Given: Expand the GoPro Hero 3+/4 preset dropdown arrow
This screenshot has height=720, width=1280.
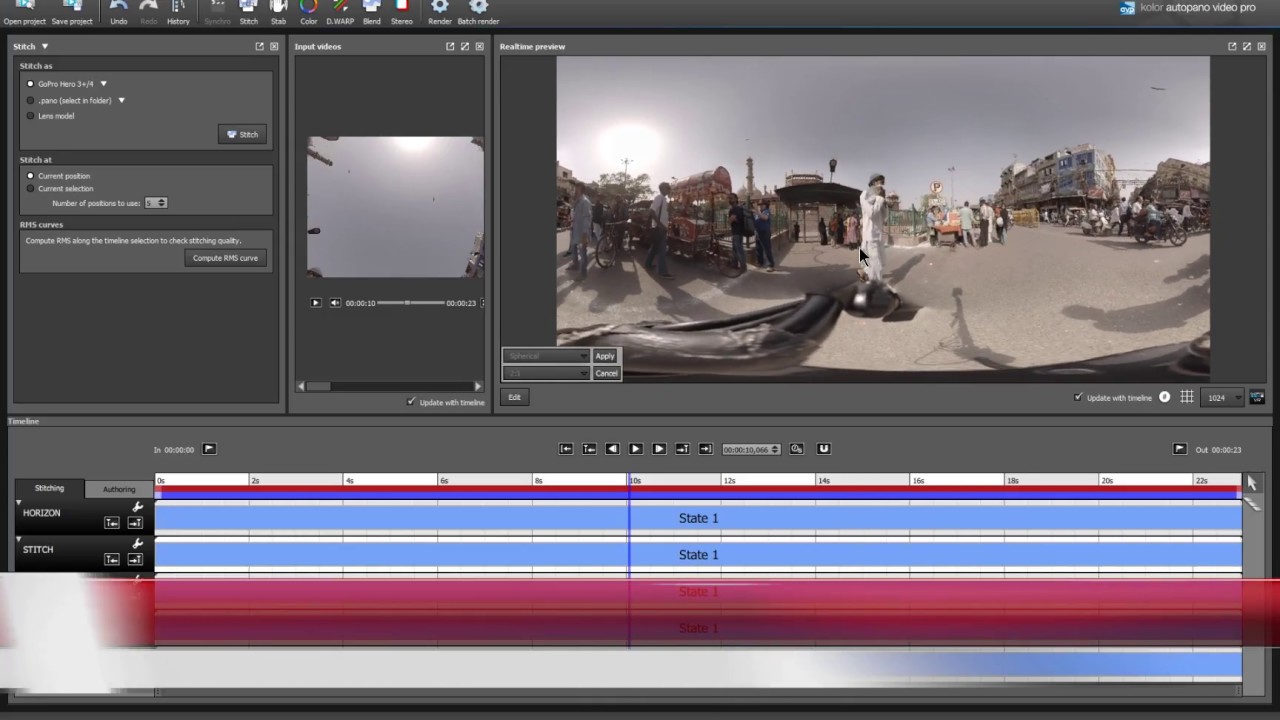Looking at the screenshot, I should click(x=103, y=84).
